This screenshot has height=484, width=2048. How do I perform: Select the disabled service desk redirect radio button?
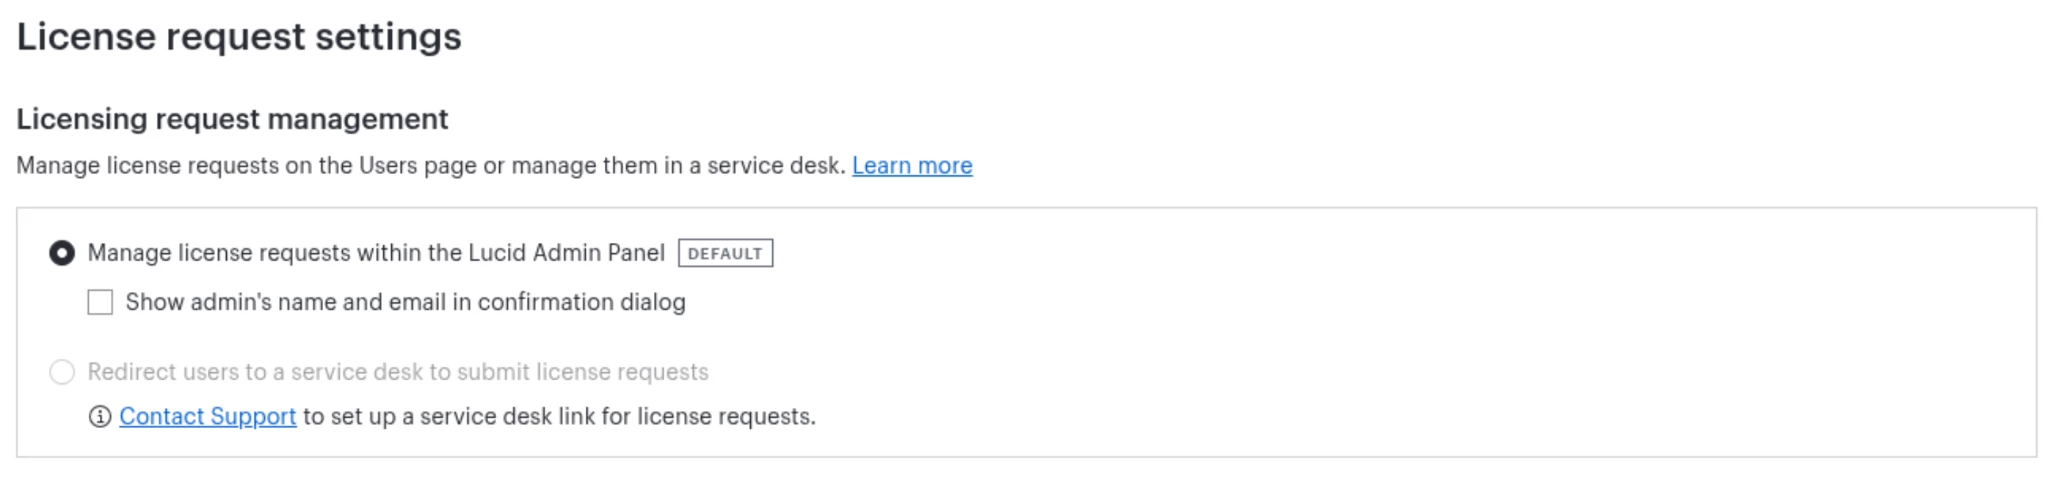[62, 372]
